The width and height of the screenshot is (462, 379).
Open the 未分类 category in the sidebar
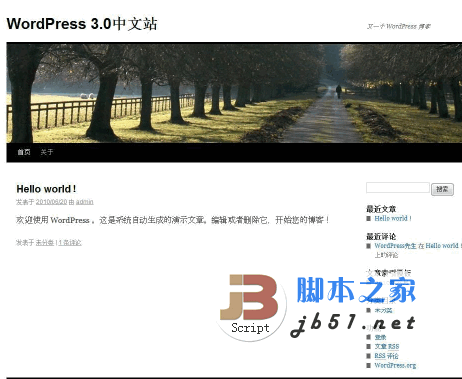point(383,310)
